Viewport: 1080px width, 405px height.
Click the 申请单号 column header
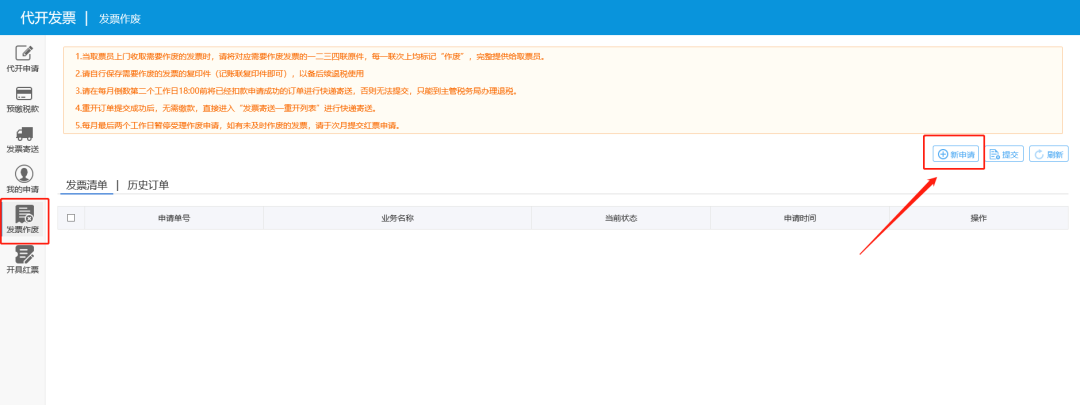click(174, 218)
